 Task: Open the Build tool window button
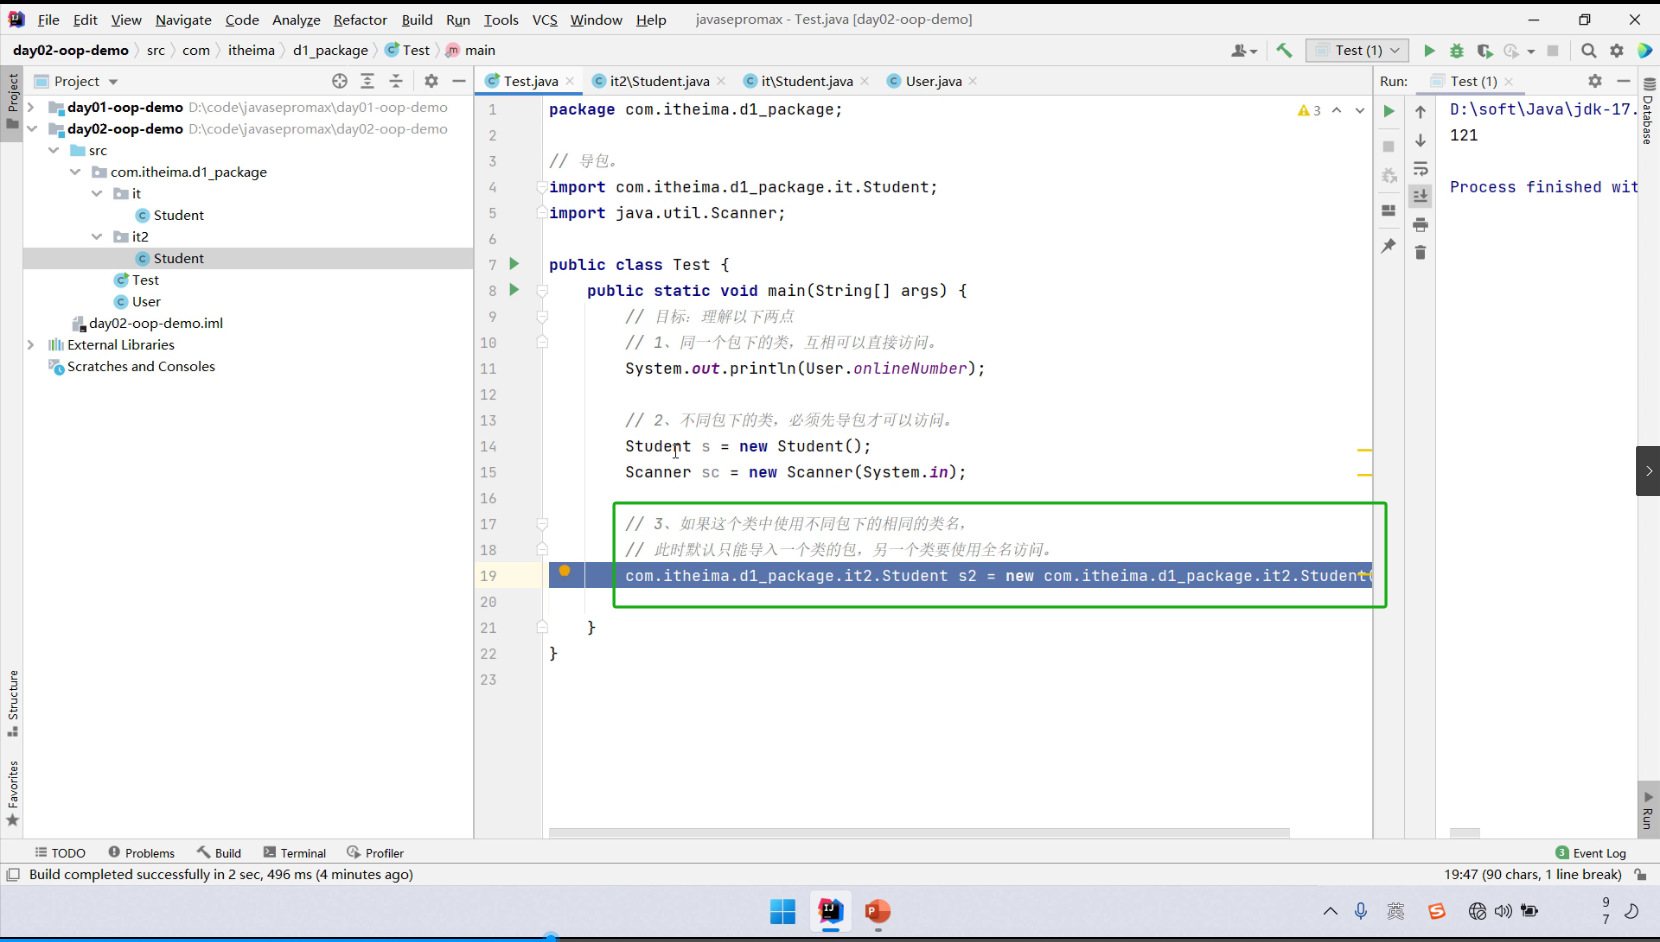tap(219, 853)
